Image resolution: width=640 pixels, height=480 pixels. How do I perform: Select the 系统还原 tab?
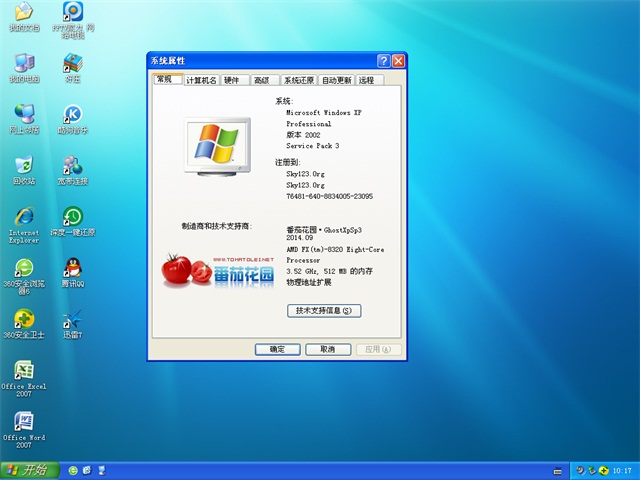[x=298, y=80]
